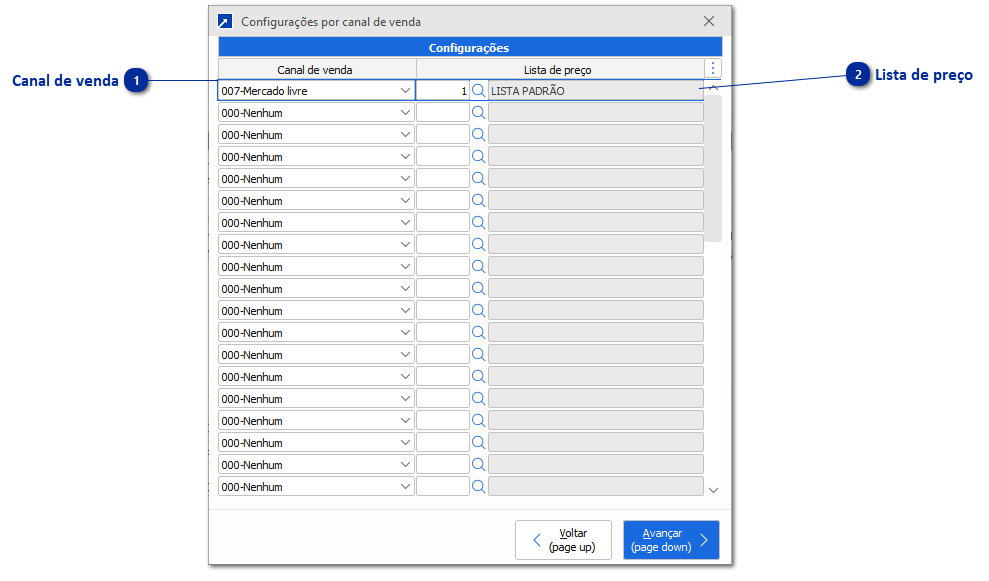Click the annotation marker number 2

pyautogui.click(x=857, y=75)
